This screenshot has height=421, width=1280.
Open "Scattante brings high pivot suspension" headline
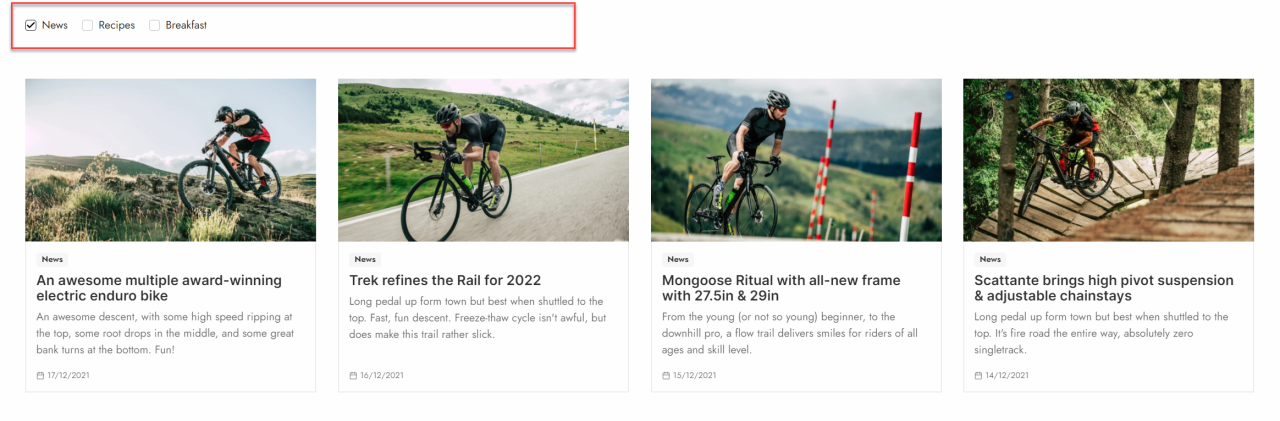(1103, 288)
